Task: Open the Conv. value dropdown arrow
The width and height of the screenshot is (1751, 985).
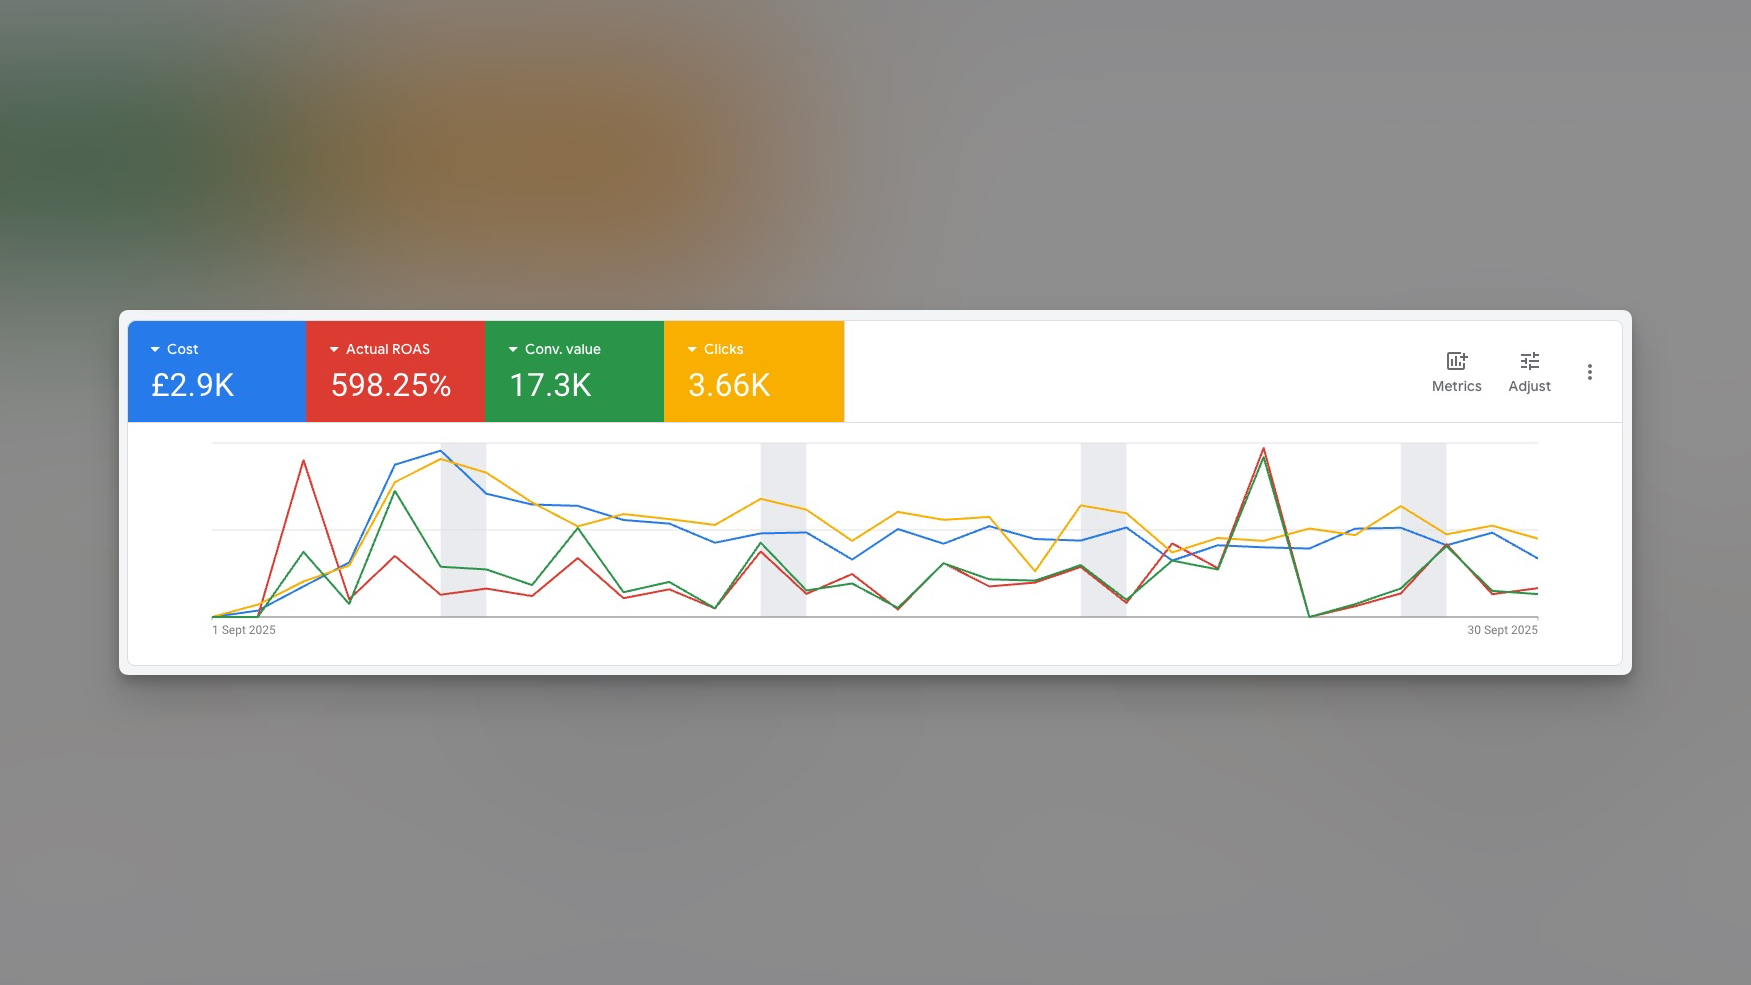Action: (513, 350)
